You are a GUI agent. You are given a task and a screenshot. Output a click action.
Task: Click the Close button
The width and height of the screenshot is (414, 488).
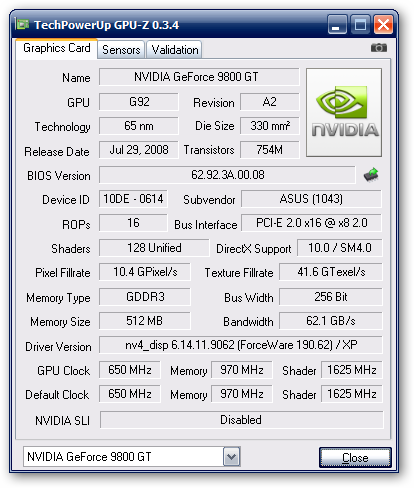355,457
